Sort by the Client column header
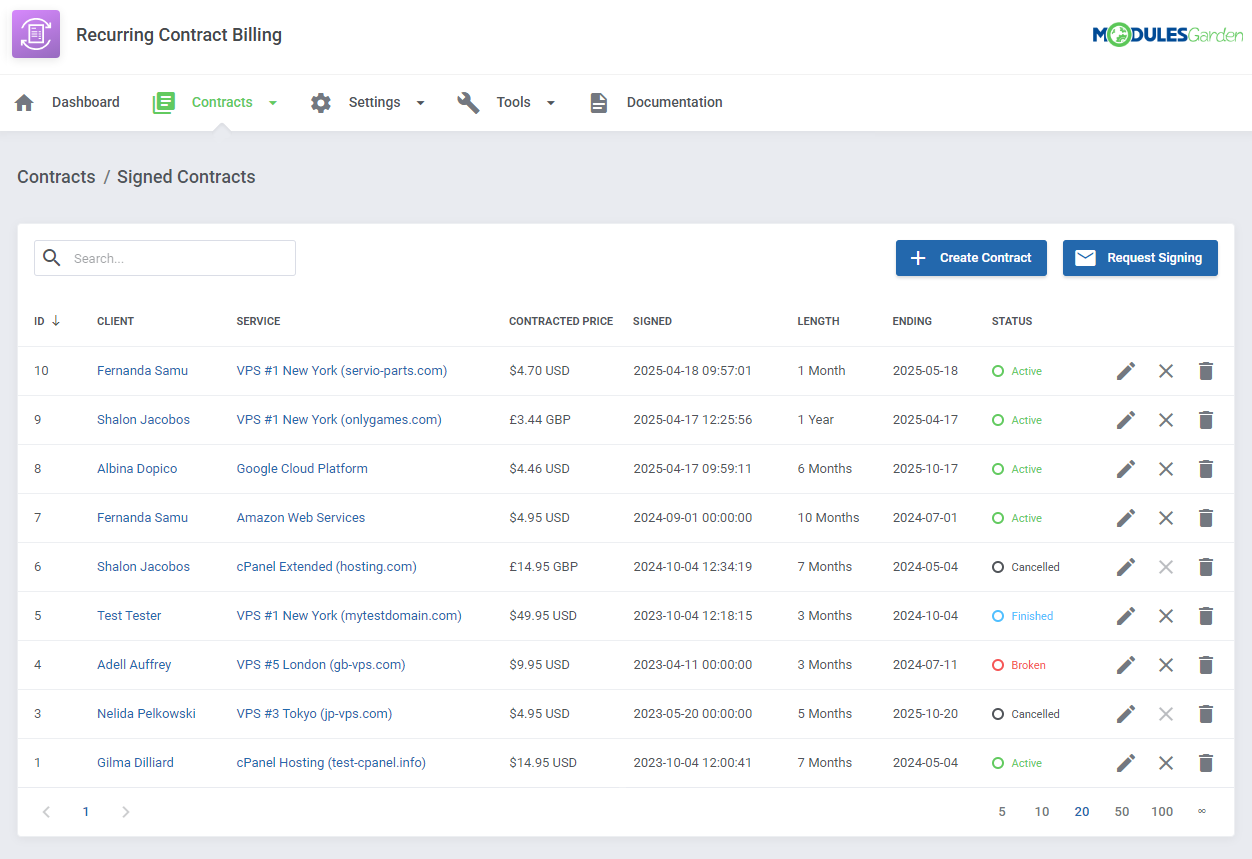 coord(115,321)
